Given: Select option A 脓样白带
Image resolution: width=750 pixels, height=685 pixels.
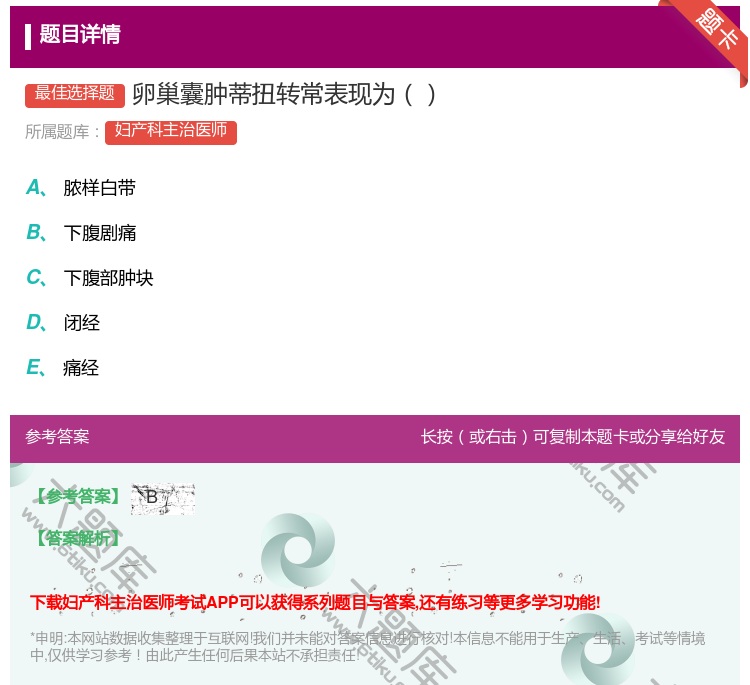Looking at the screenshot, I should pos(81,188).
